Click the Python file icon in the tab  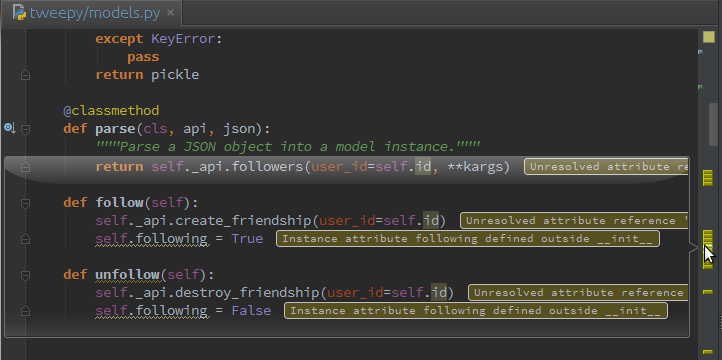(19, 12)
